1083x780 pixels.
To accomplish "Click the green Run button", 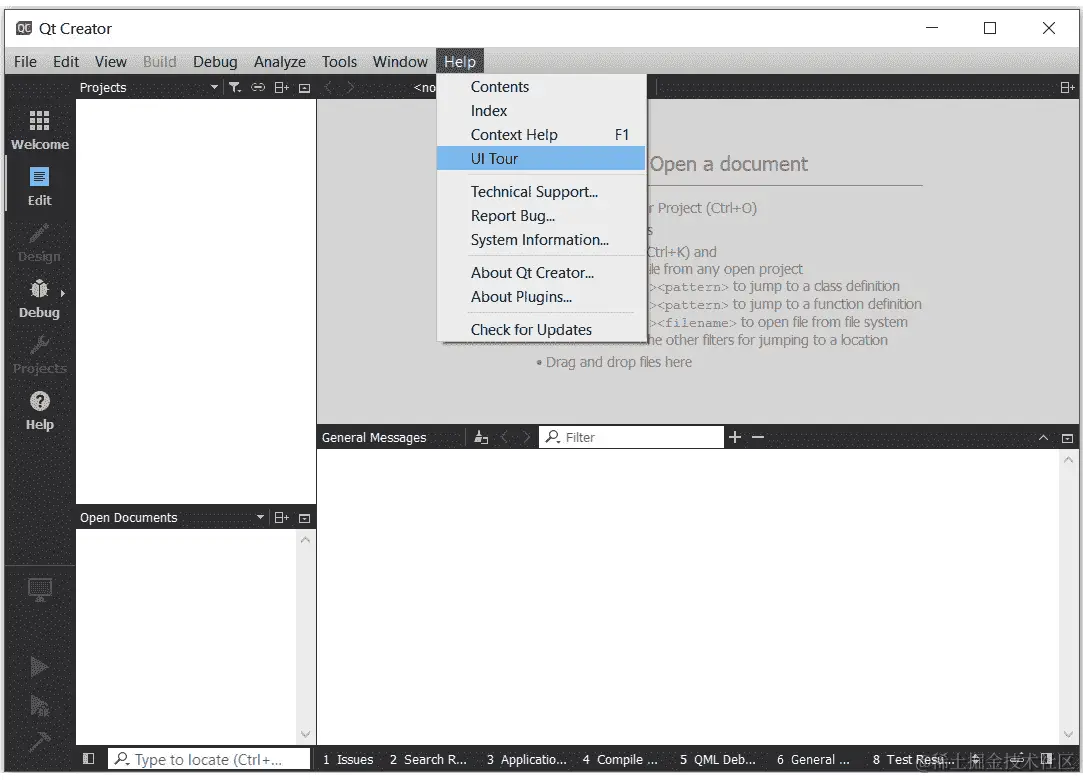I will coord(39,667).
